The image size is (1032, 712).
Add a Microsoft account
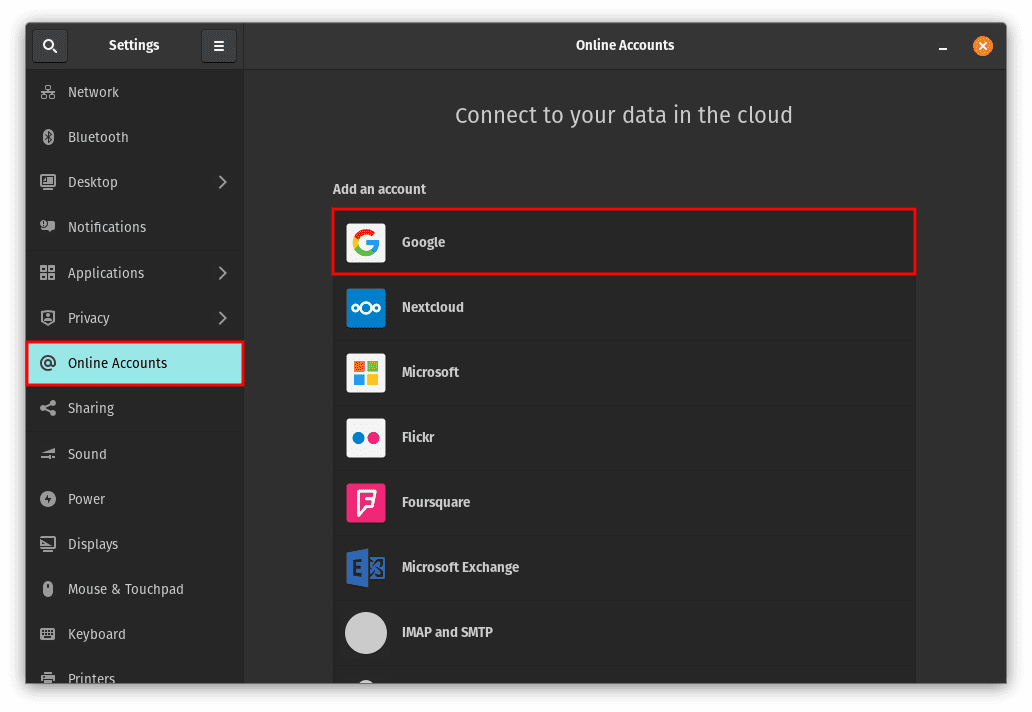point(624,372)
